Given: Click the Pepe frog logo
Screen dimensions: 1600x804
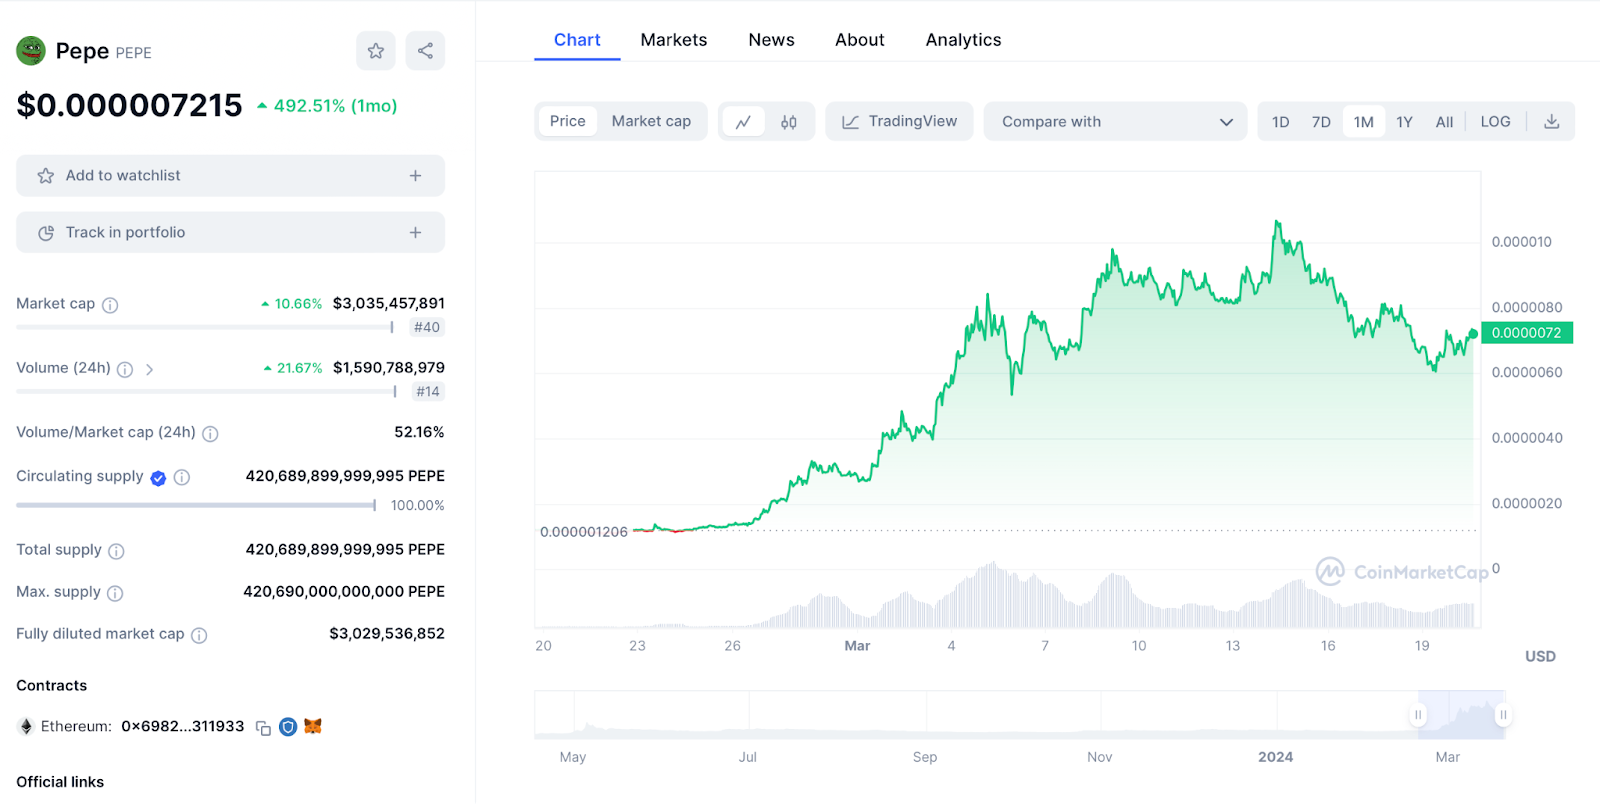Looking at the screenshot, I should tap(31, 50).
